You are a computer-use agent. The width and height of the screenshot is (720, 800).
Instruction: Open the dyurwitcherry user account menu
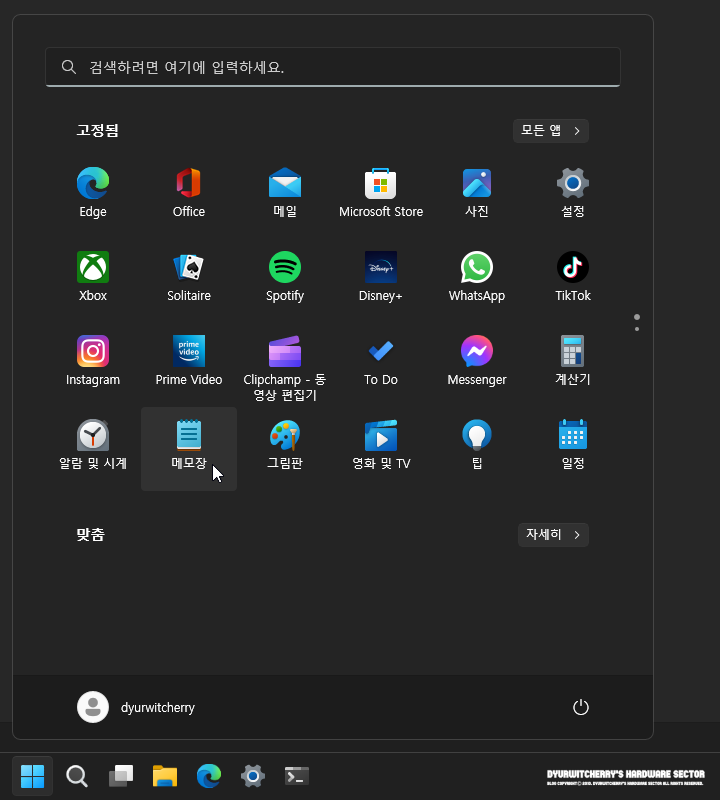click(x=136, y=707)
